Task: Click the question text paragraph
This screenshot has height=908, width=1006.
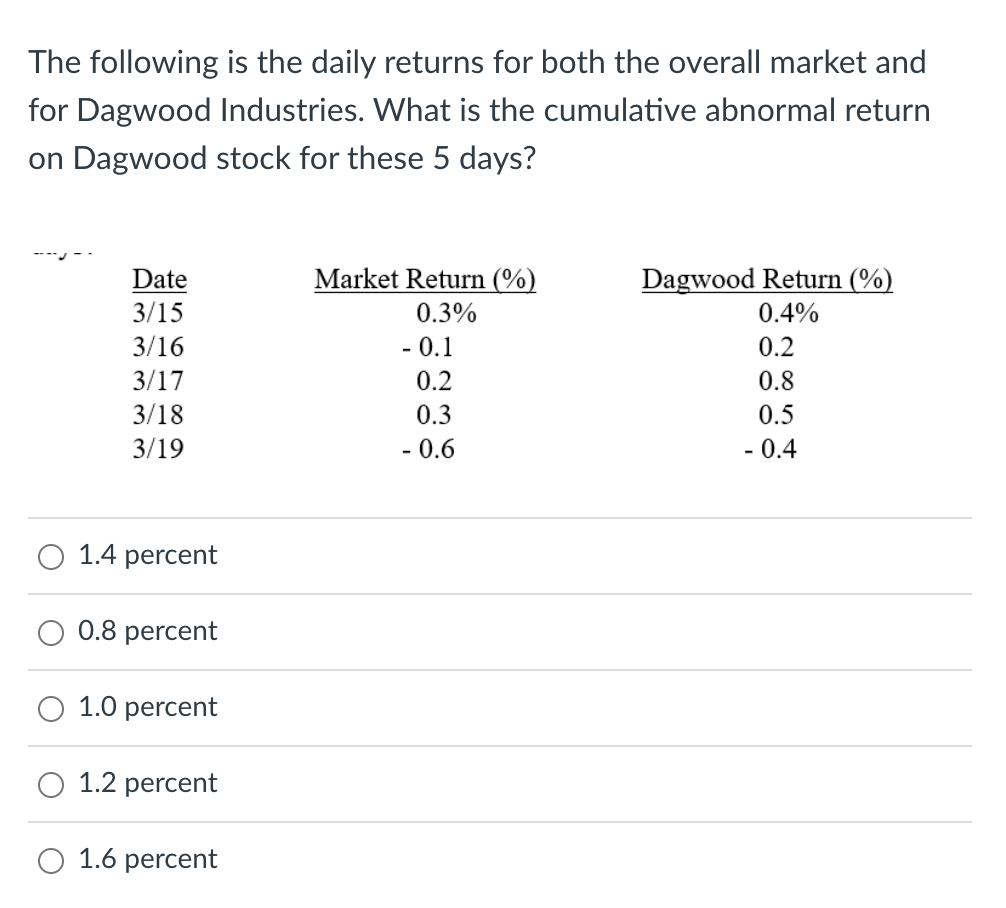Action: [480, 110]
